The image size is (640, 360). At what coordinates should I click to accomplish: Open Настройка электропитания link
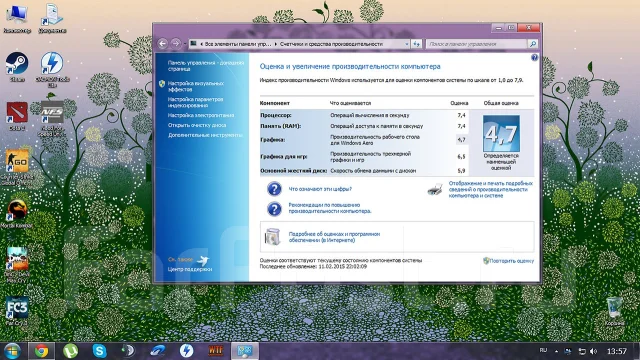(x=201, y=115)
